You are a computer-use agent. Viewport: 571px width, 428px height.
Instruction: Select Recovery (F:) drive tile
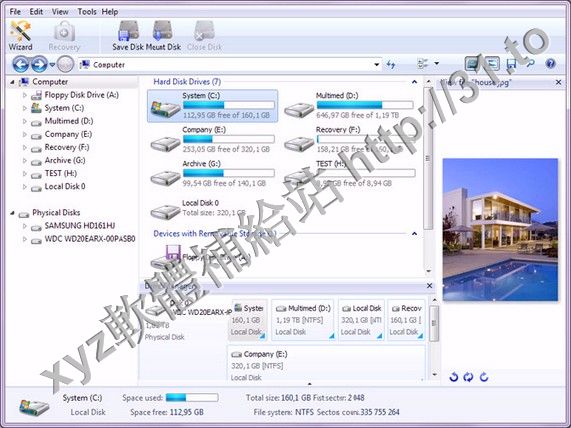pos(348,140)
